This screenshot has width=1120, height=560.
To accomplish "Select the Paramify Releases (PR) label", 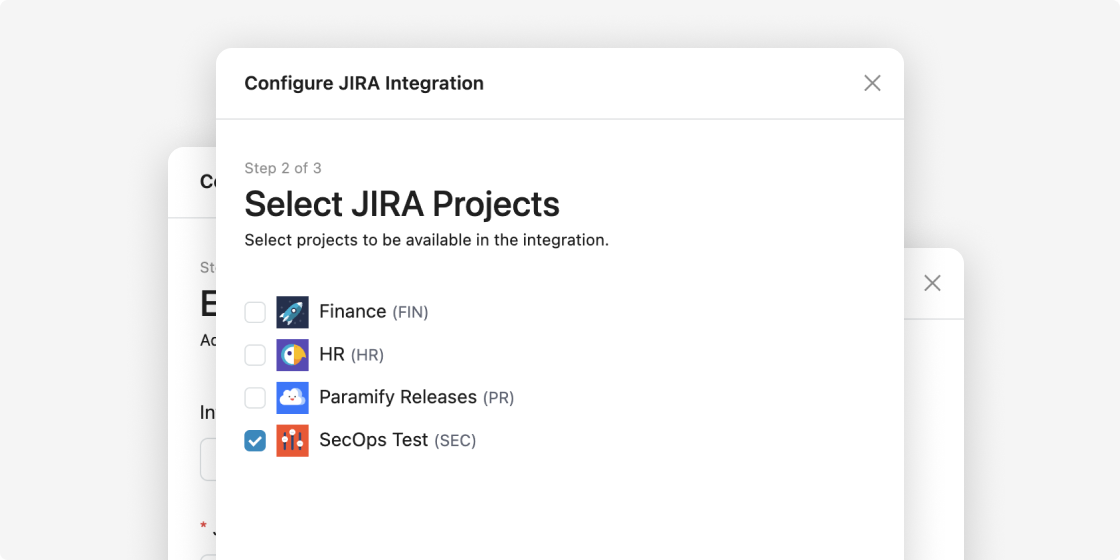I will point(416,398).
